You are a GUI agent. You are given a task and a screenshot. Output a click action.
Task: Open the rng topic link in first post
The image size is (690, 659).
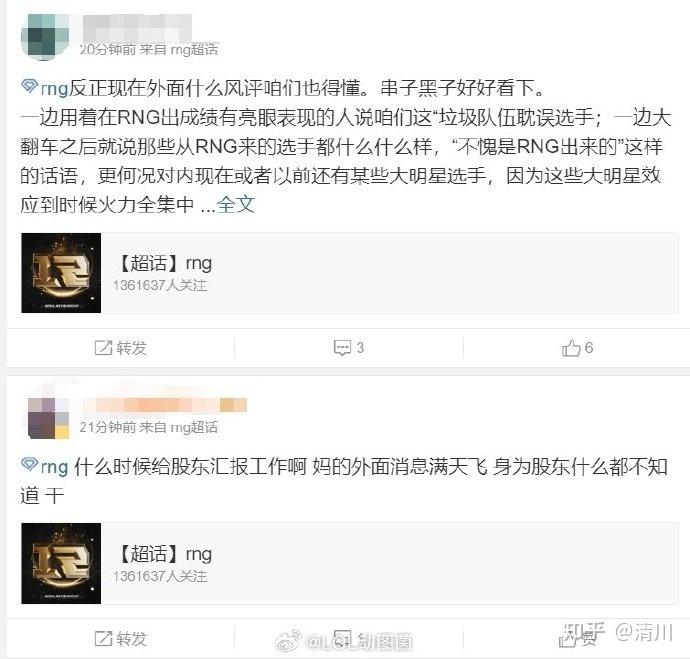click(x=54, y=88)
